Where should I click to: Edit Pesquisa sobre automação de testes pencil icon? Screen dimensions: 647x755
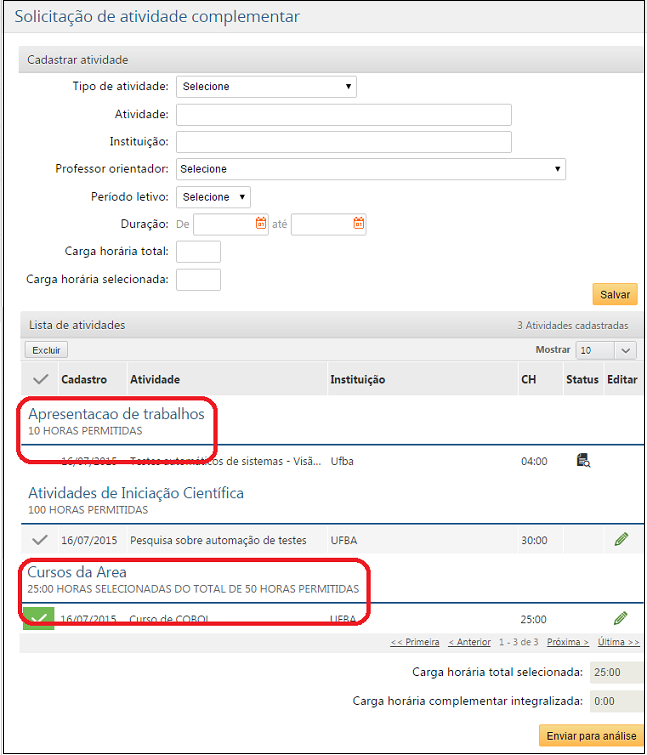click(621, 539)
